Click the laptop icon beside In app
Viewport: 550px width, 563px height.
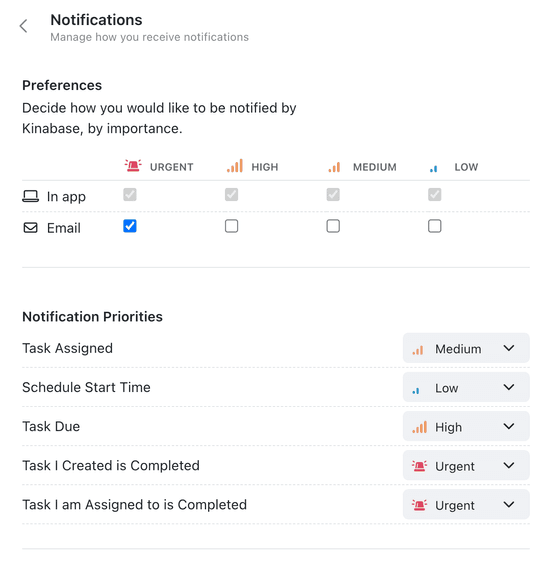click(x=31, y=196)
